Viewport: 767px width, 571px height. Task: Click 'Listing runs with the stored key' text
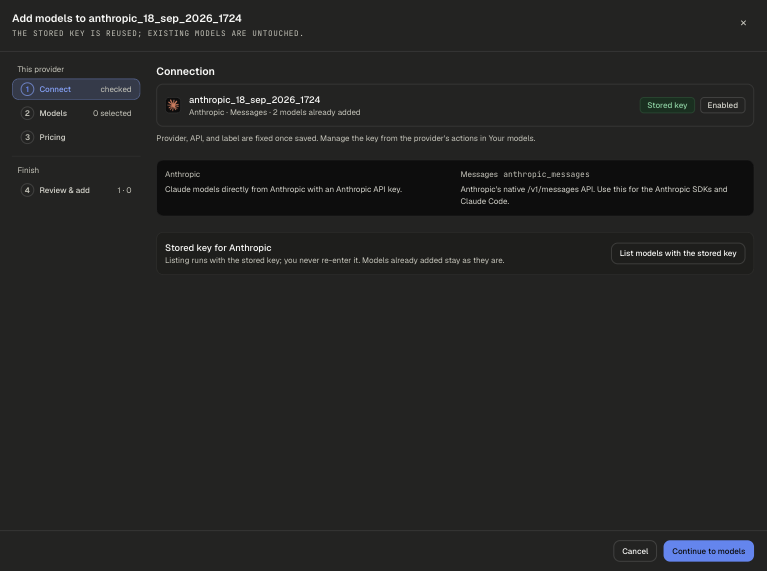[335, 260]
